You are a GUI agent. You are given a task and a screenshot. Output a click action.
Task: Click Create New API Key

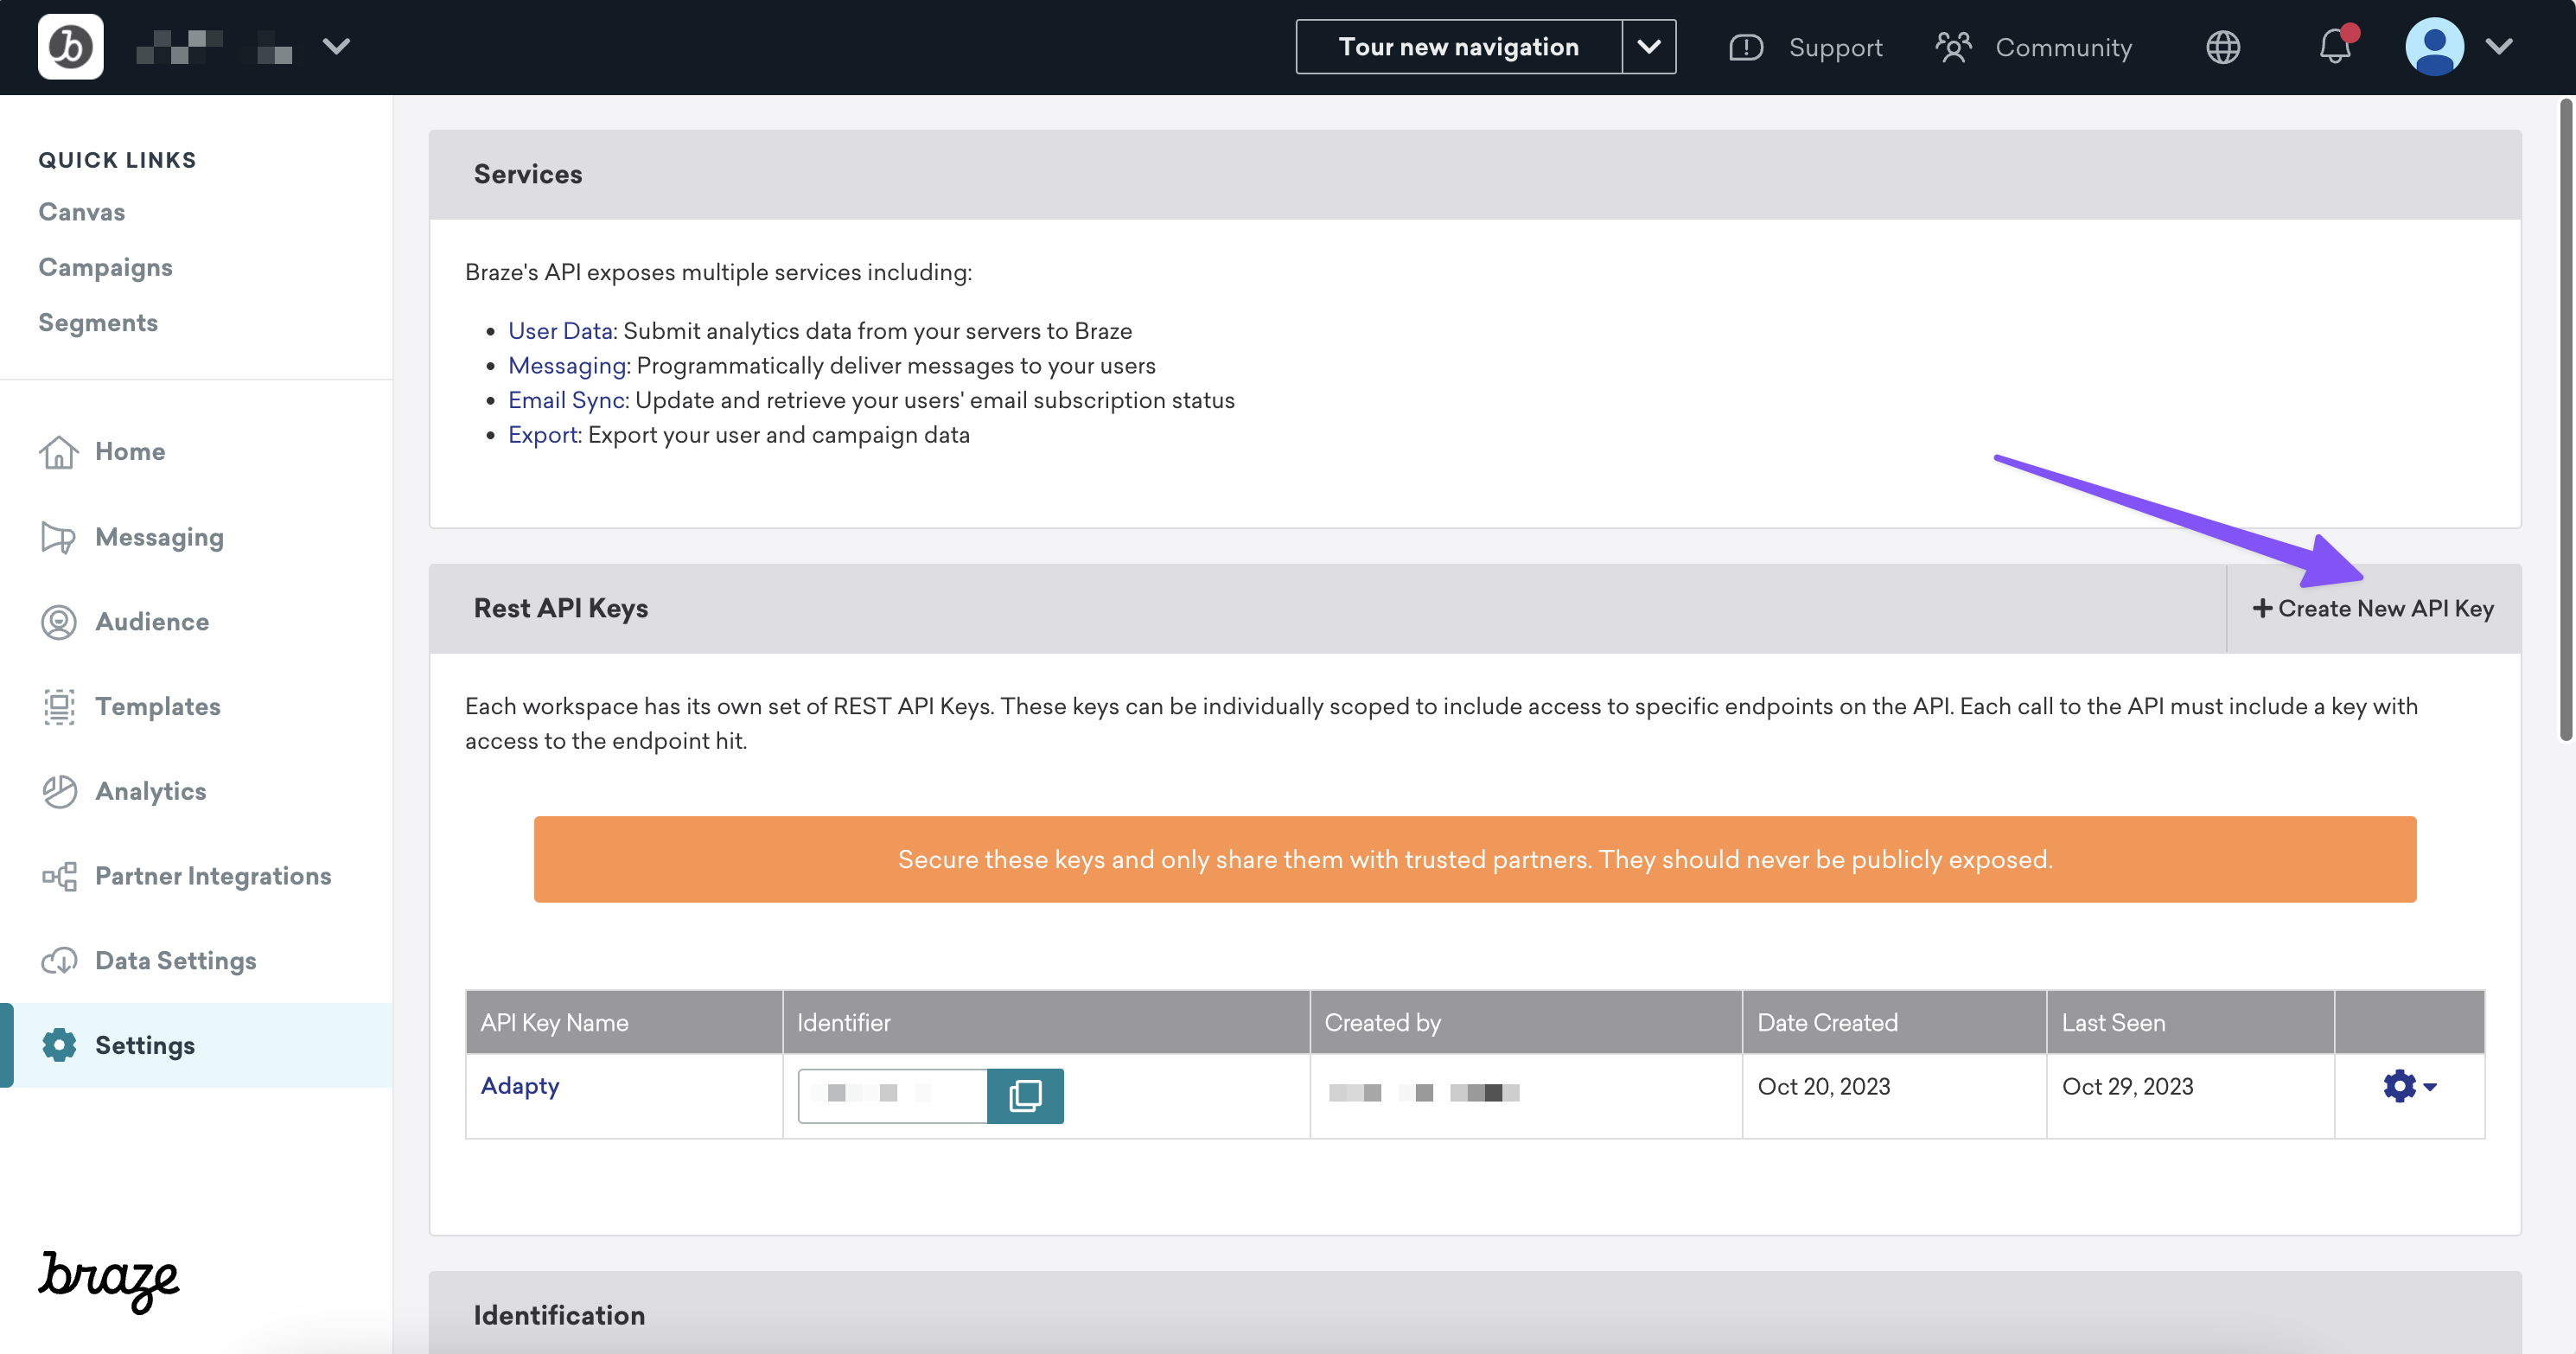(x=2373, y=608)
